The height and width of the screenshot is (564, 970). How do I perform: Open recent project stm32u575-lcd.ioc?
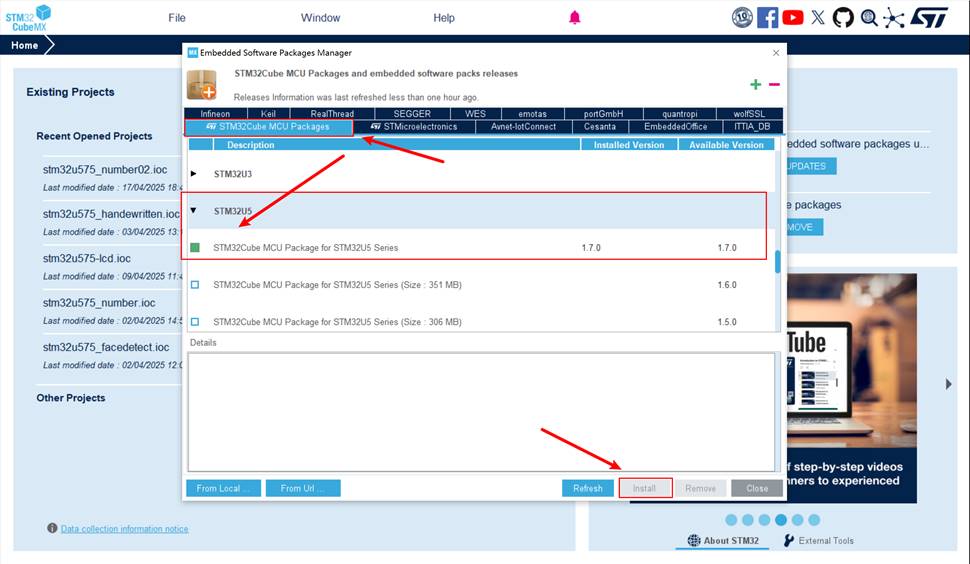click(x=87, y=258)
